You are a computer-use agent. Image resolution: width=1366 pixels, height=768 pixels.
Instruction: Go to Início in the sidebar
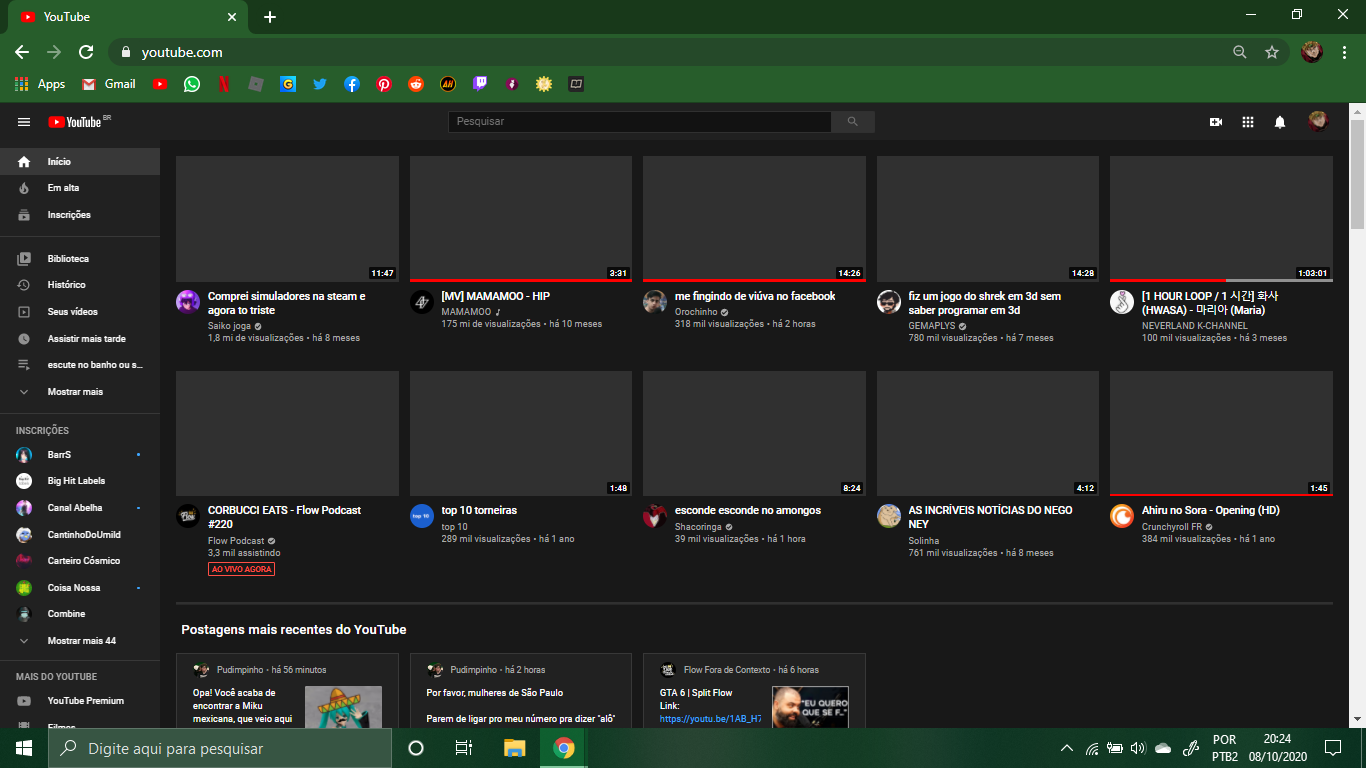(x=80, y=161)
